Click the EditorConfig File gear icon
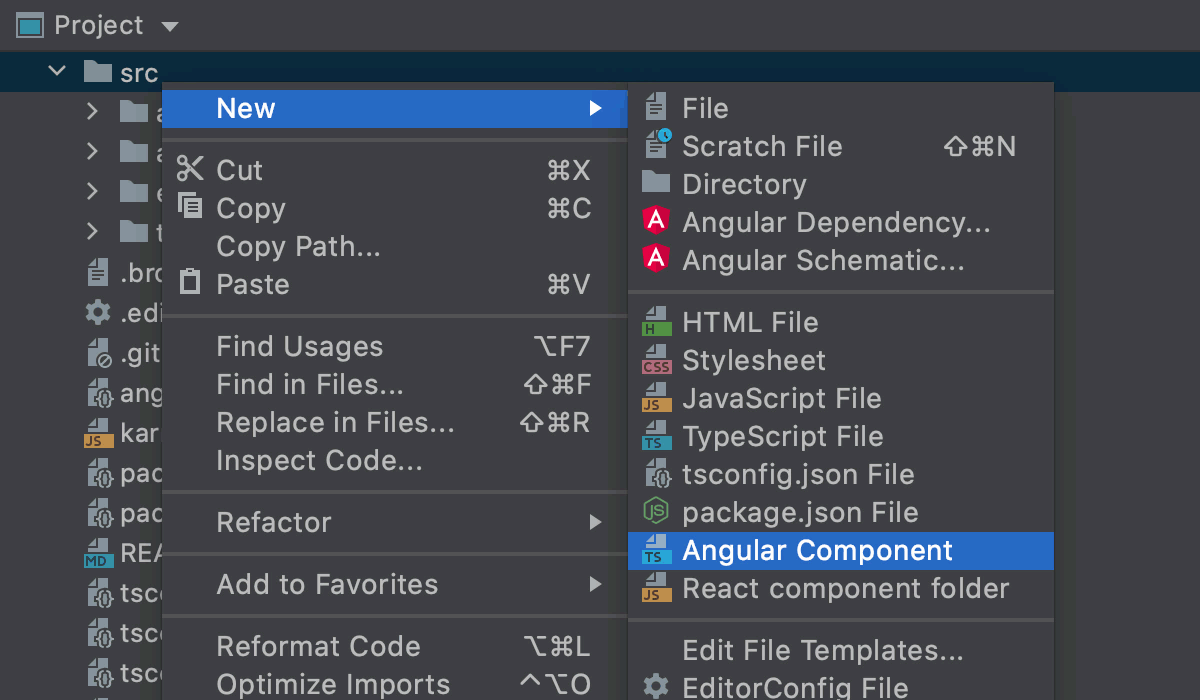The image size is (1200, 700). (x=656, y=687)
